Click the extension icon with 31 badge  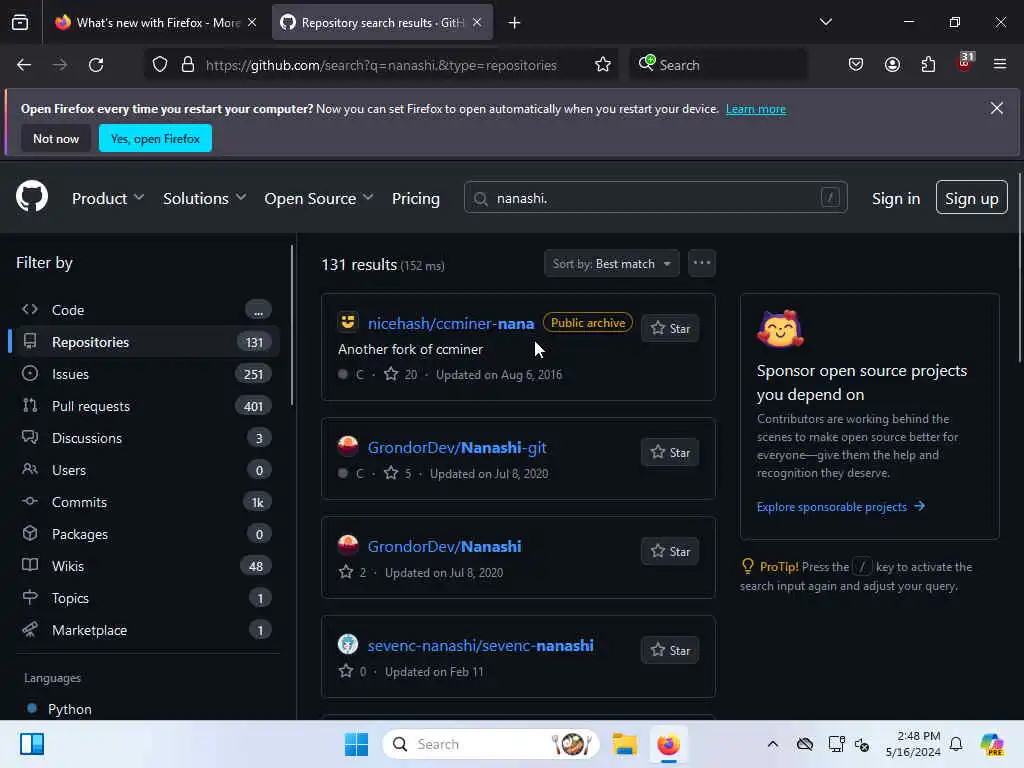pos(965,63)
